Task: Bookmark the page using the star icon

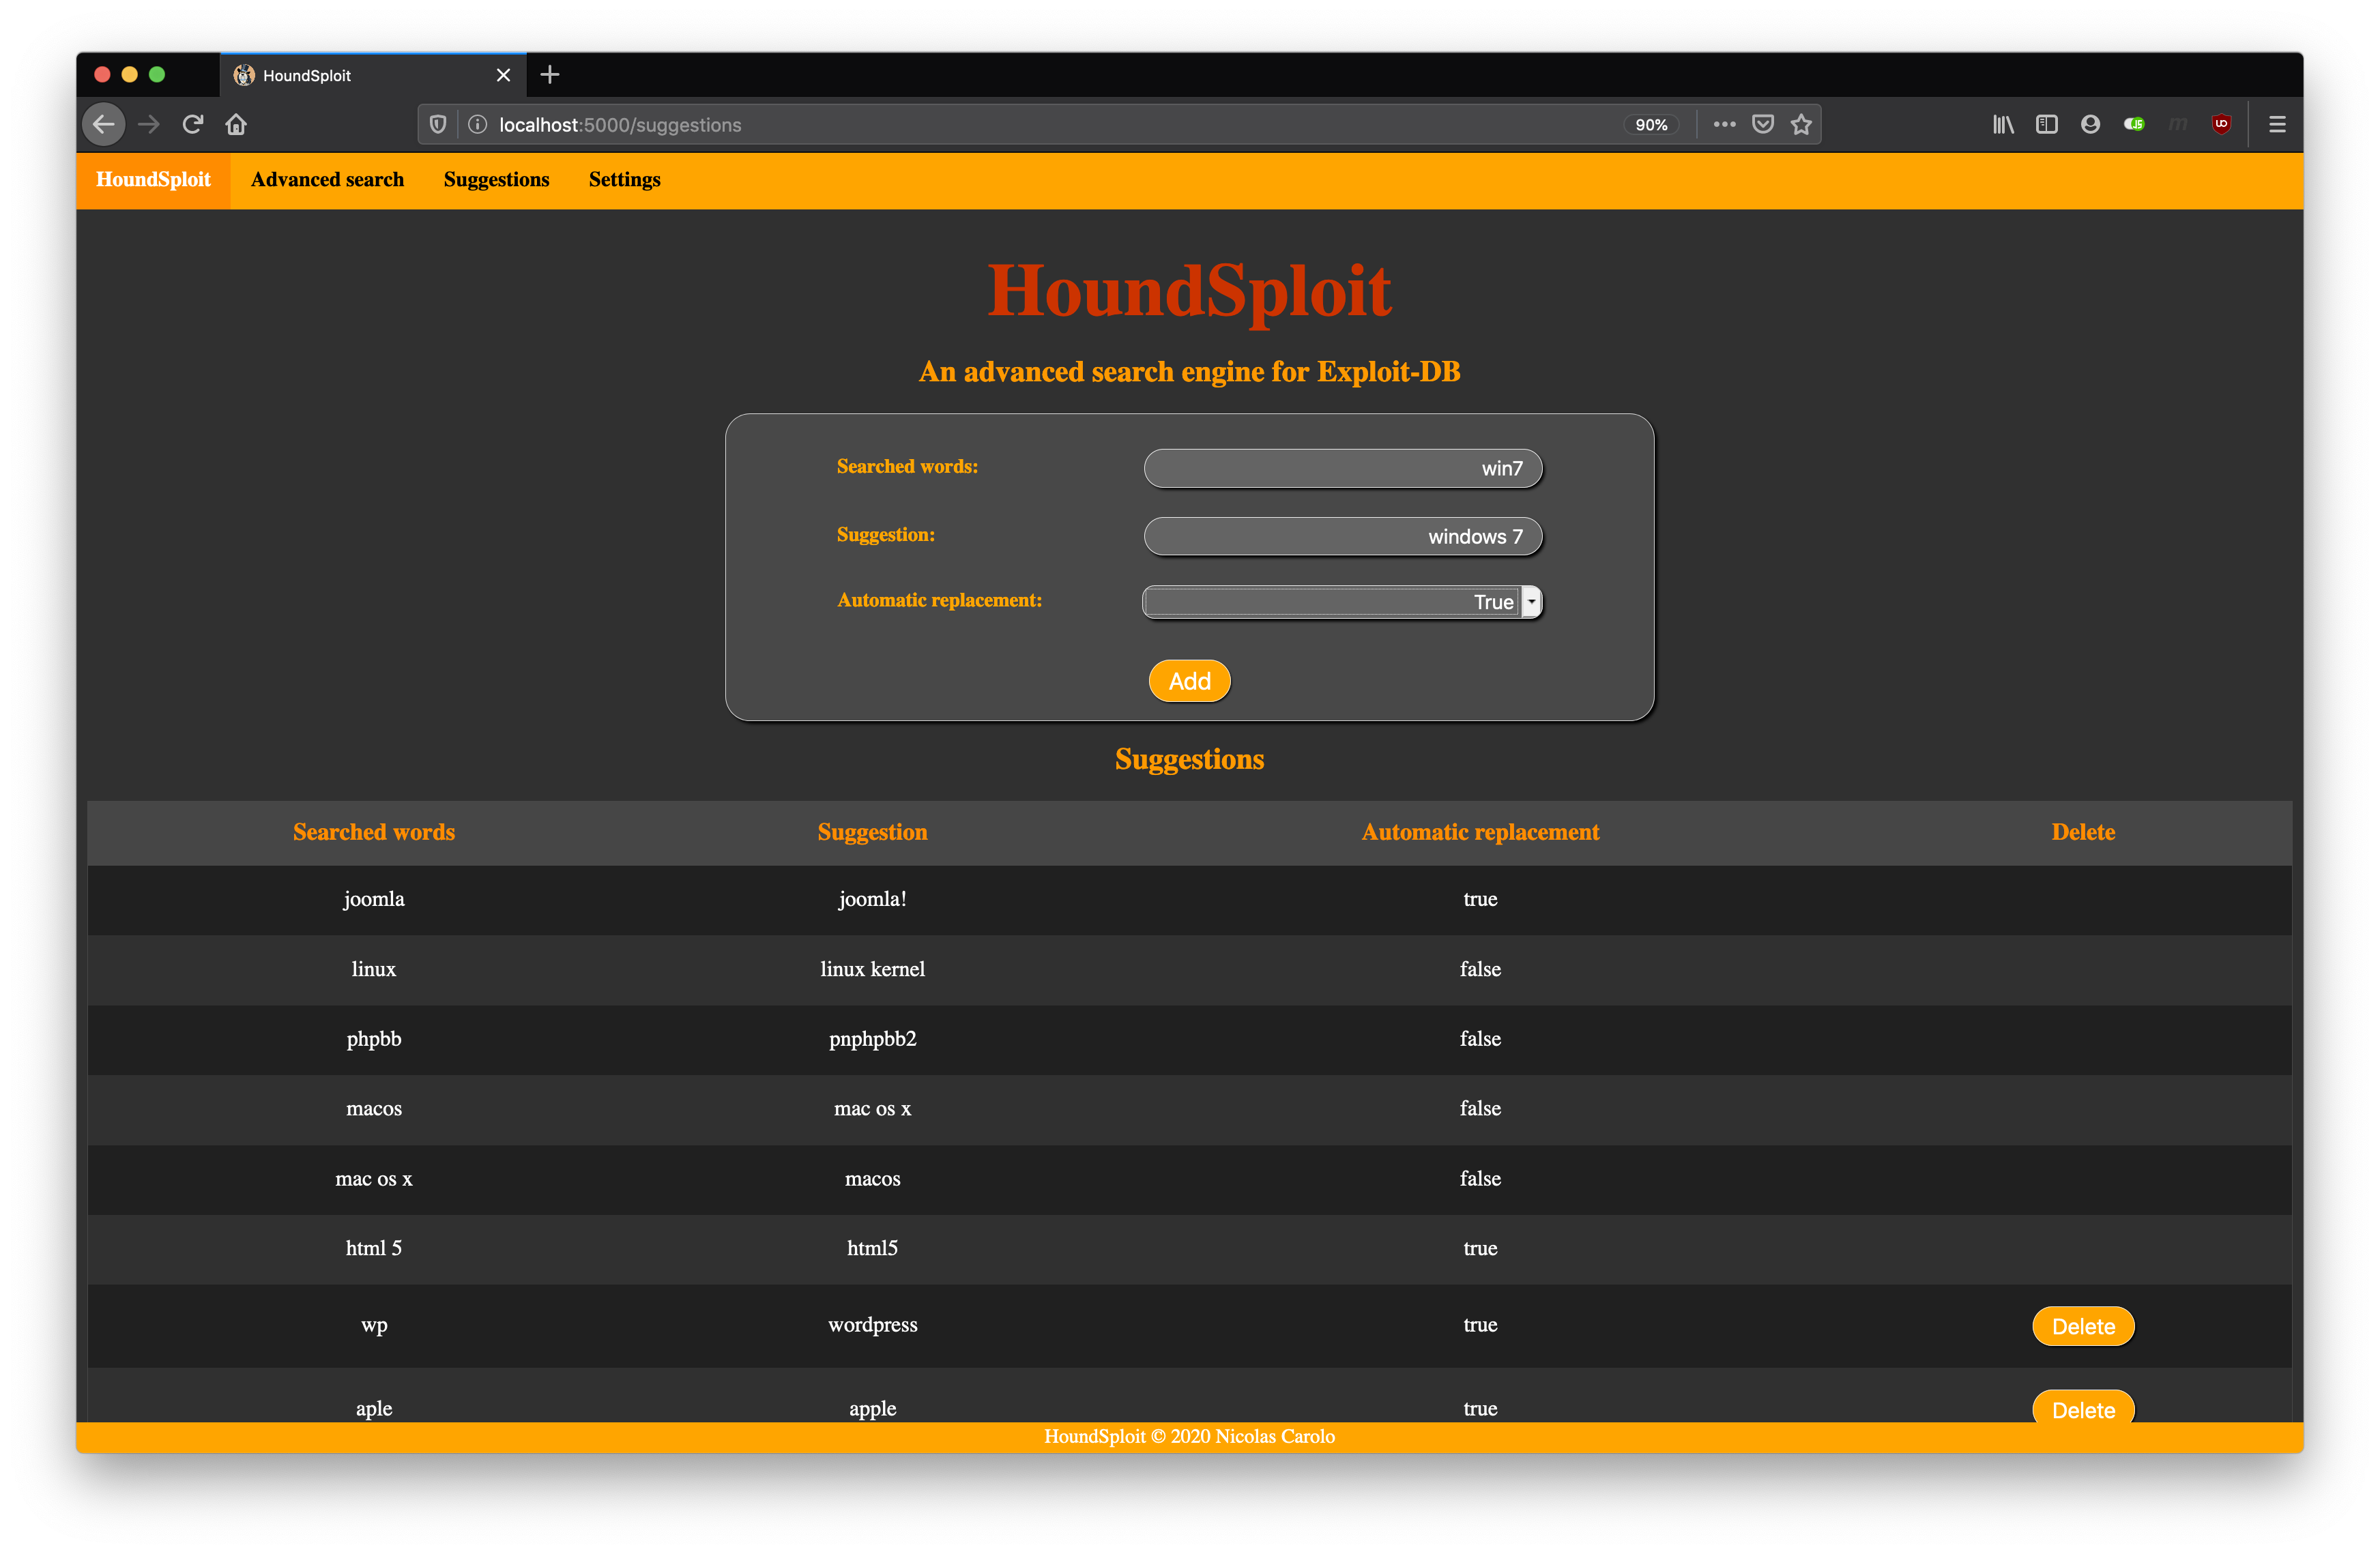Action: [1801, 124]
